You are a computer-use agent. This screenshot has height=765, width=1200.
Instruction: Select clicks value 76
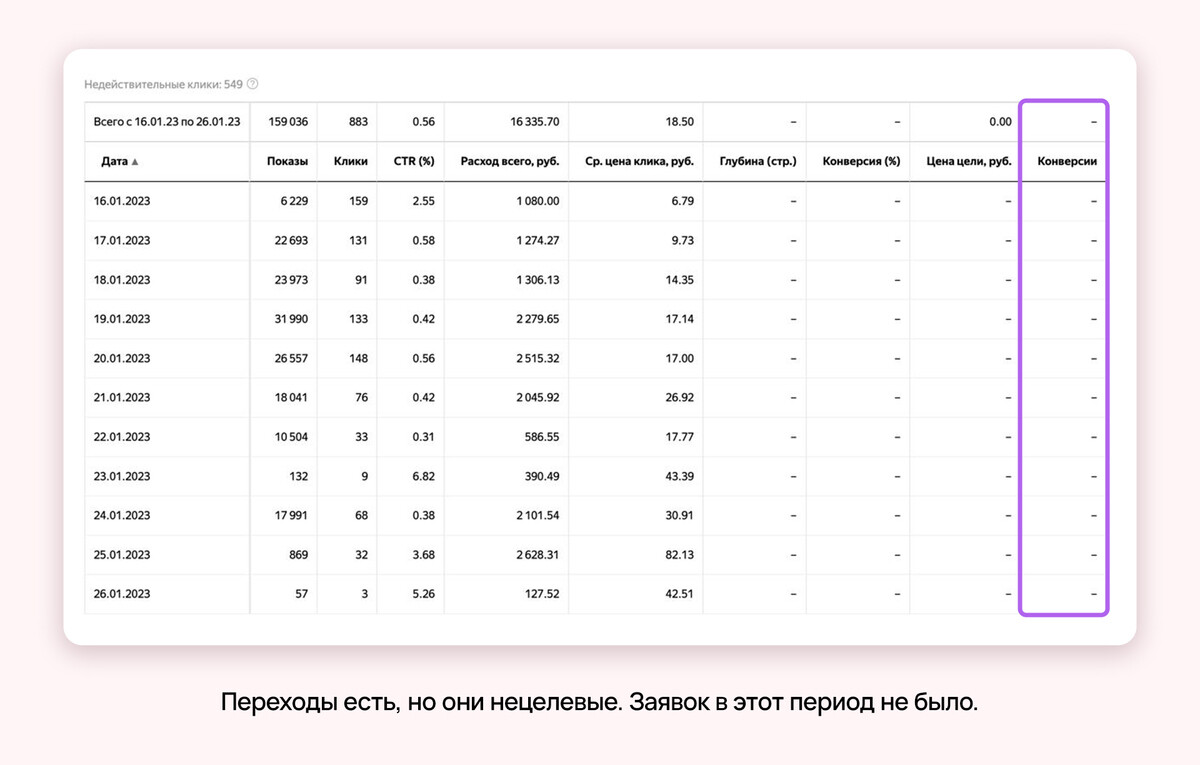[361, 397]
